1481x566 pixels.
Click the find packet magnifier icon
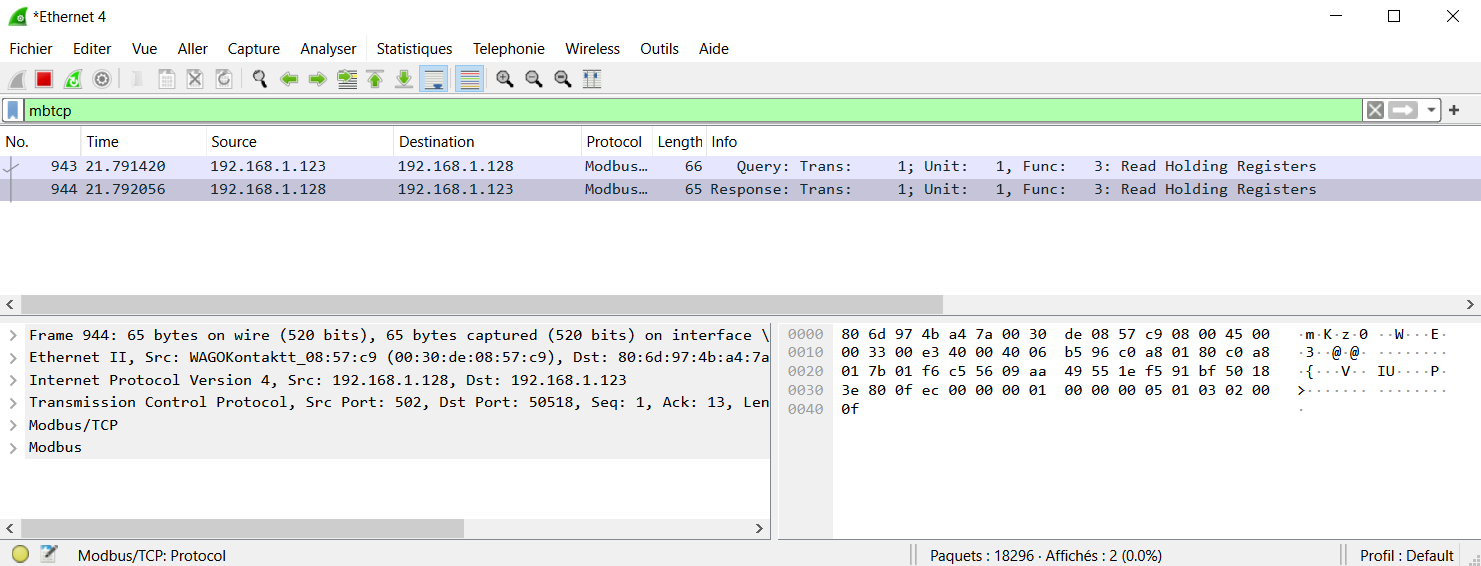click(260, 79)
